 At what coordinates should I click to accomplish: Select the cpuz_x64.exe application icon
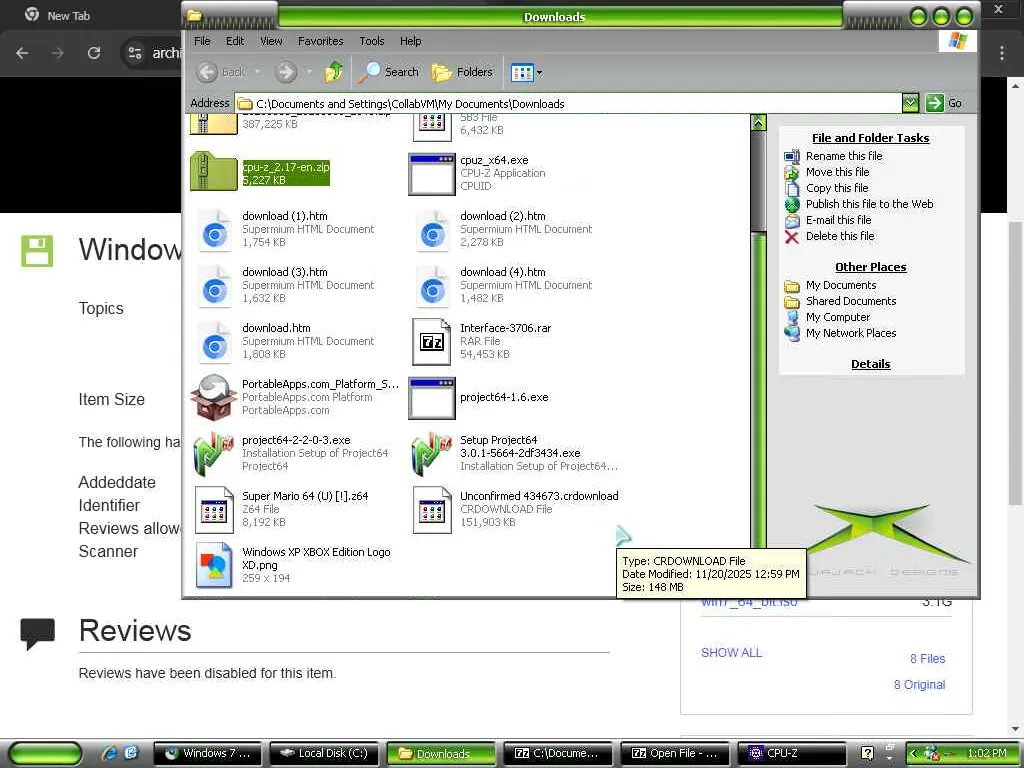432,174
